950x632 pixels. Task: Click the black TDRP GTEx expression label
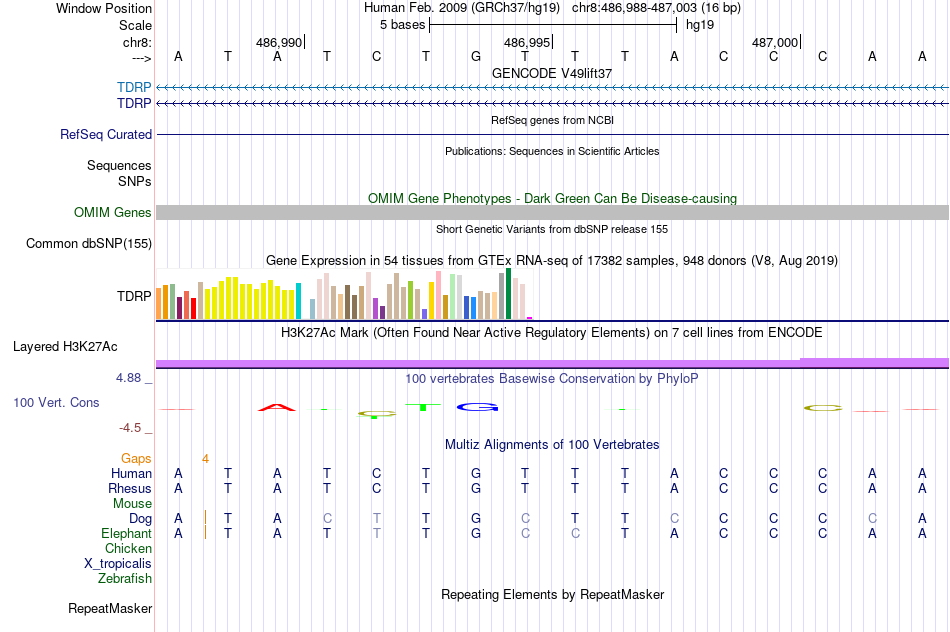coord(134,296)
